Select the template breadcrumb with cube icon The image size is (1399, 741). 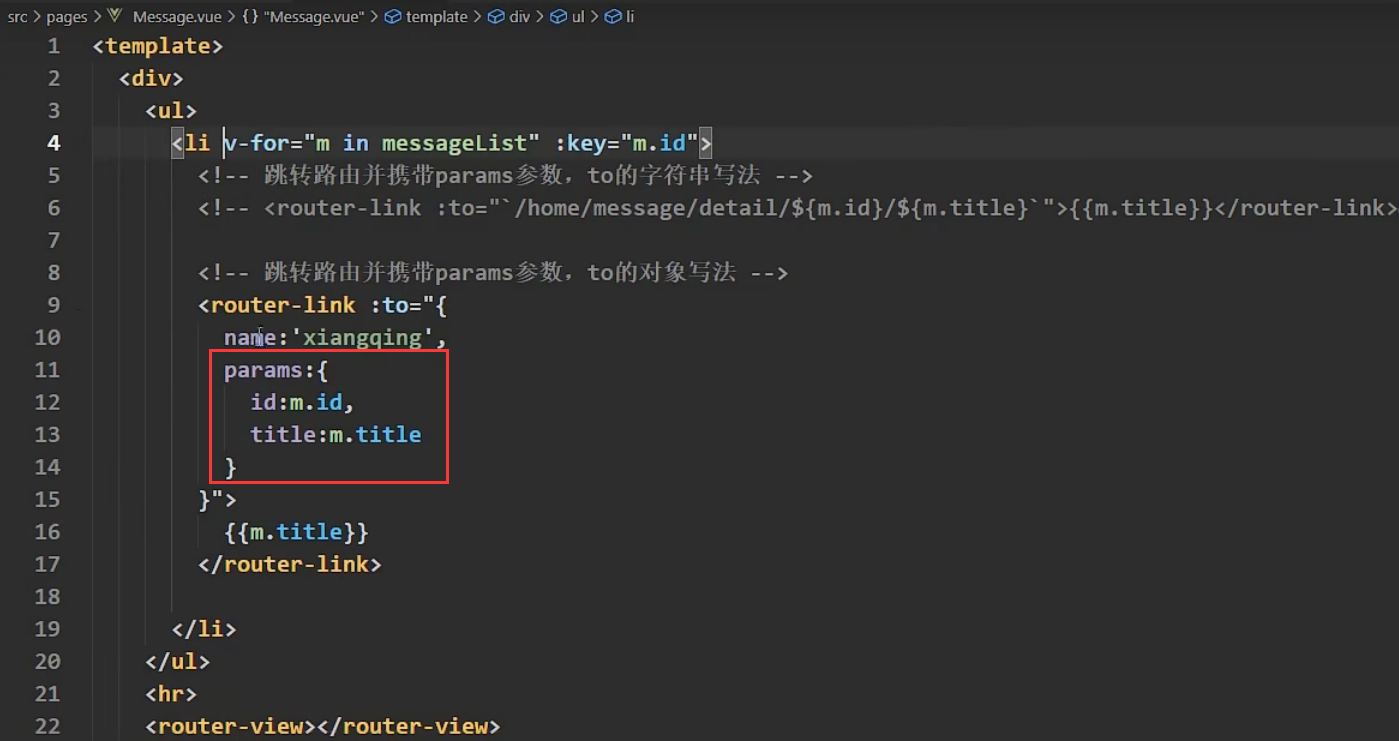[x=426, y=17]
